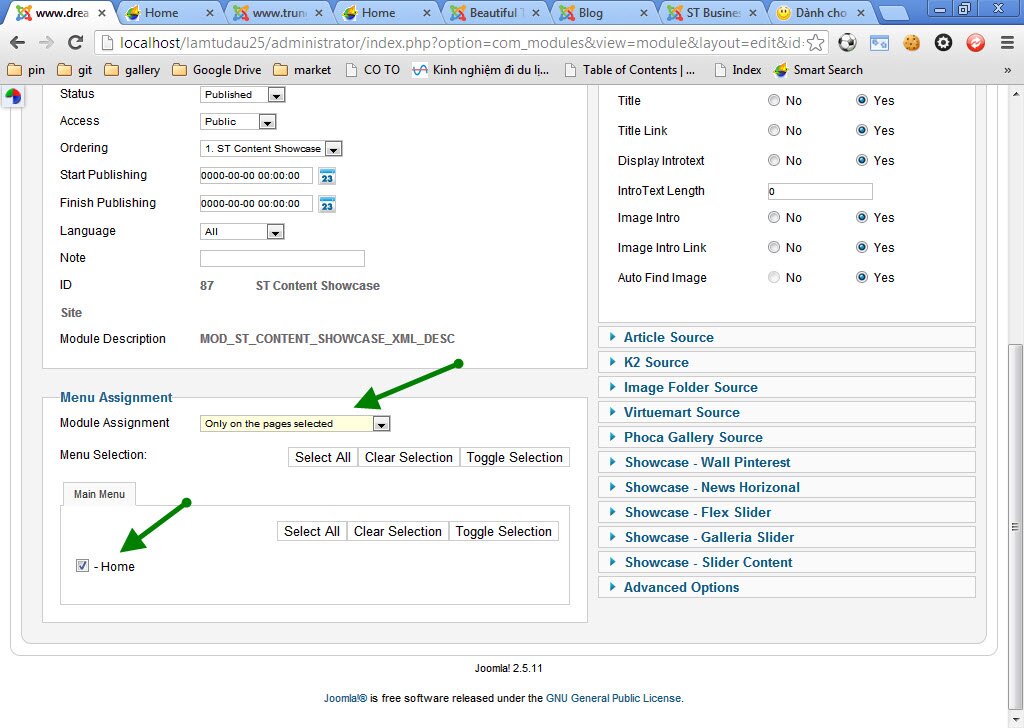Click inside the Note text field

click(282, 258)
